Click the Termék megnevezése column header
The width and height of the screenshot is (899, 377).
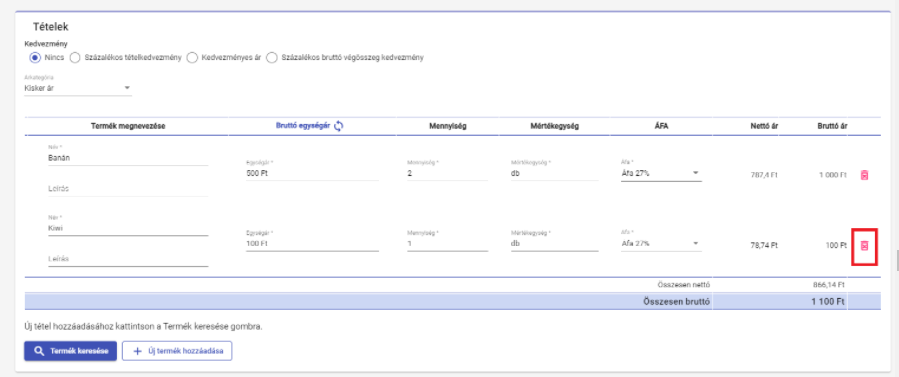tap(128, 127)
